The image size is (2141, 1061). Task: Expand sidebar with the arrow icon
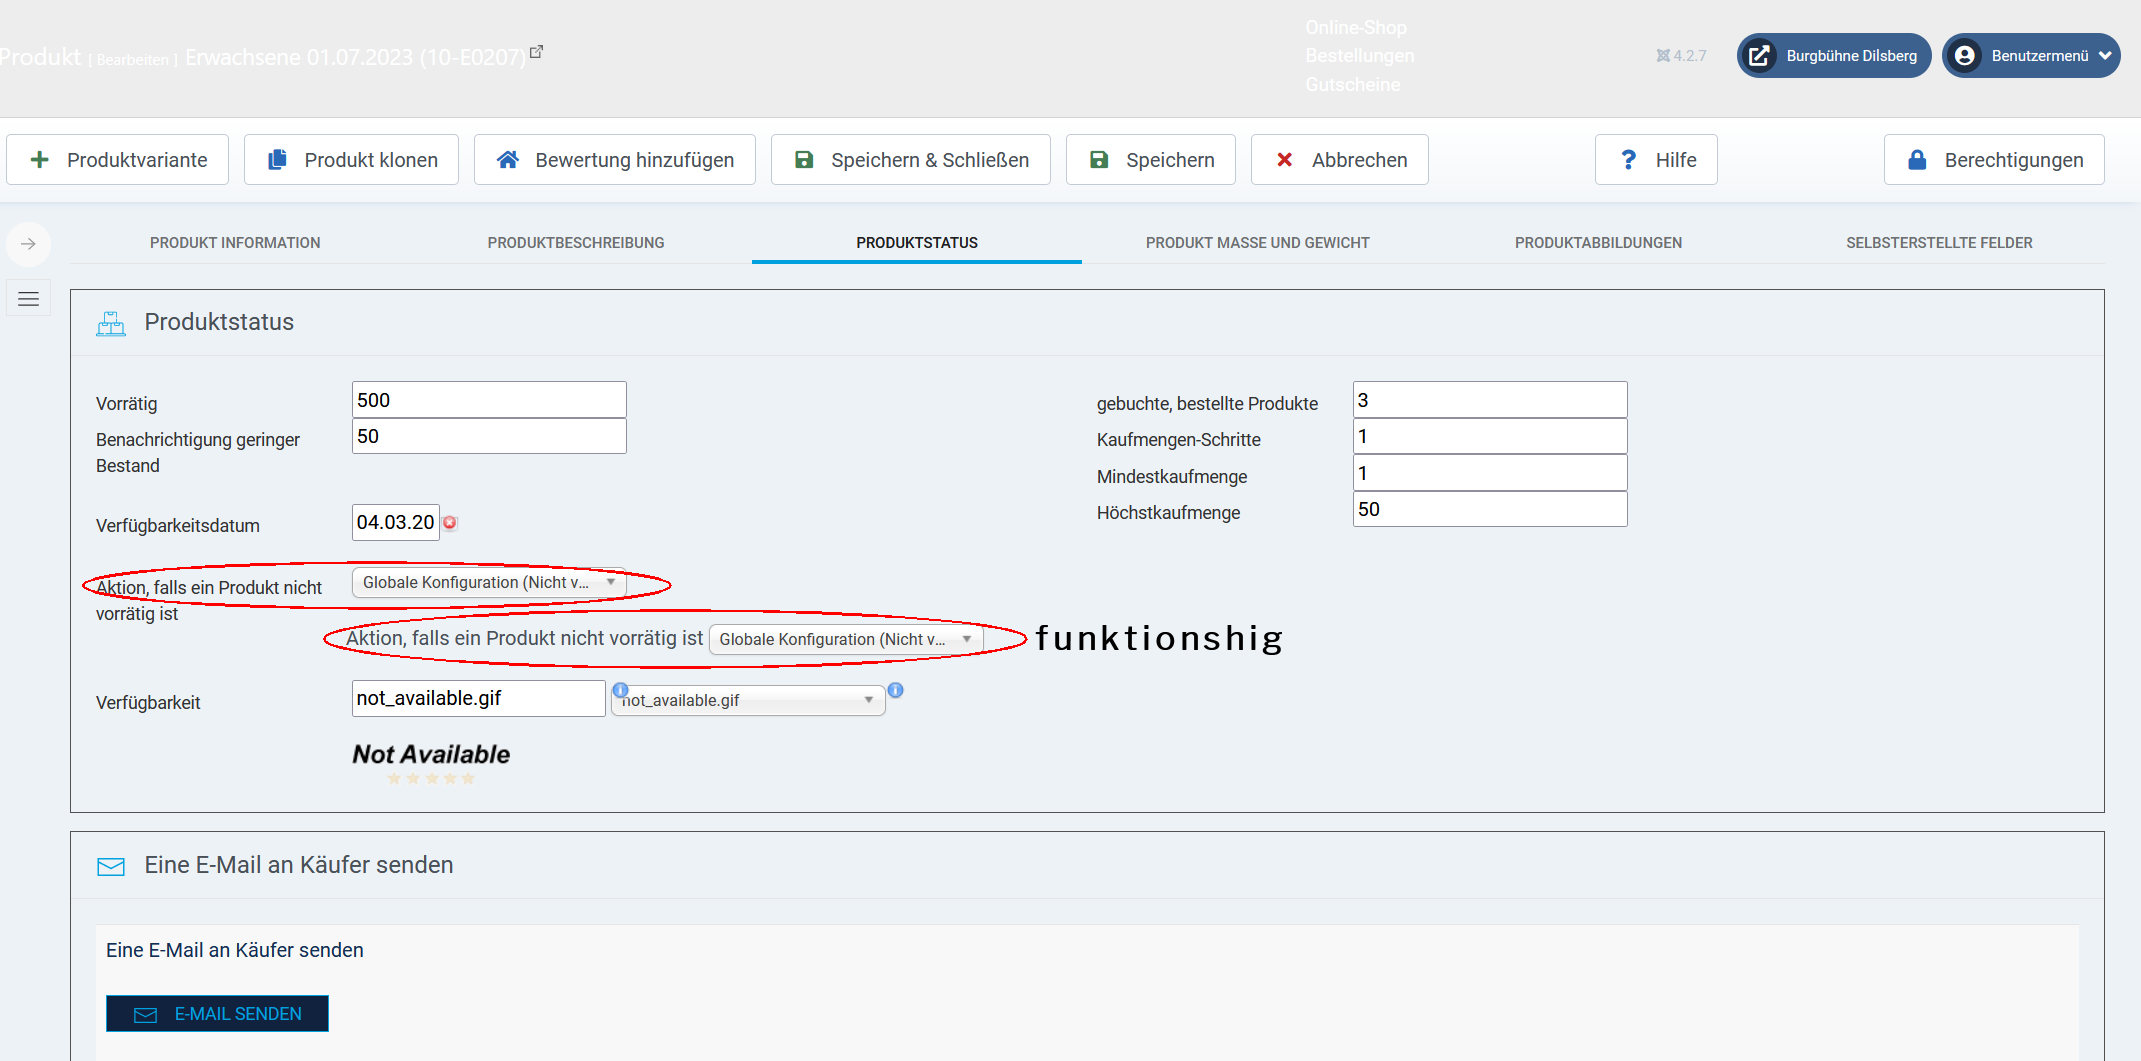click(28, 244)
